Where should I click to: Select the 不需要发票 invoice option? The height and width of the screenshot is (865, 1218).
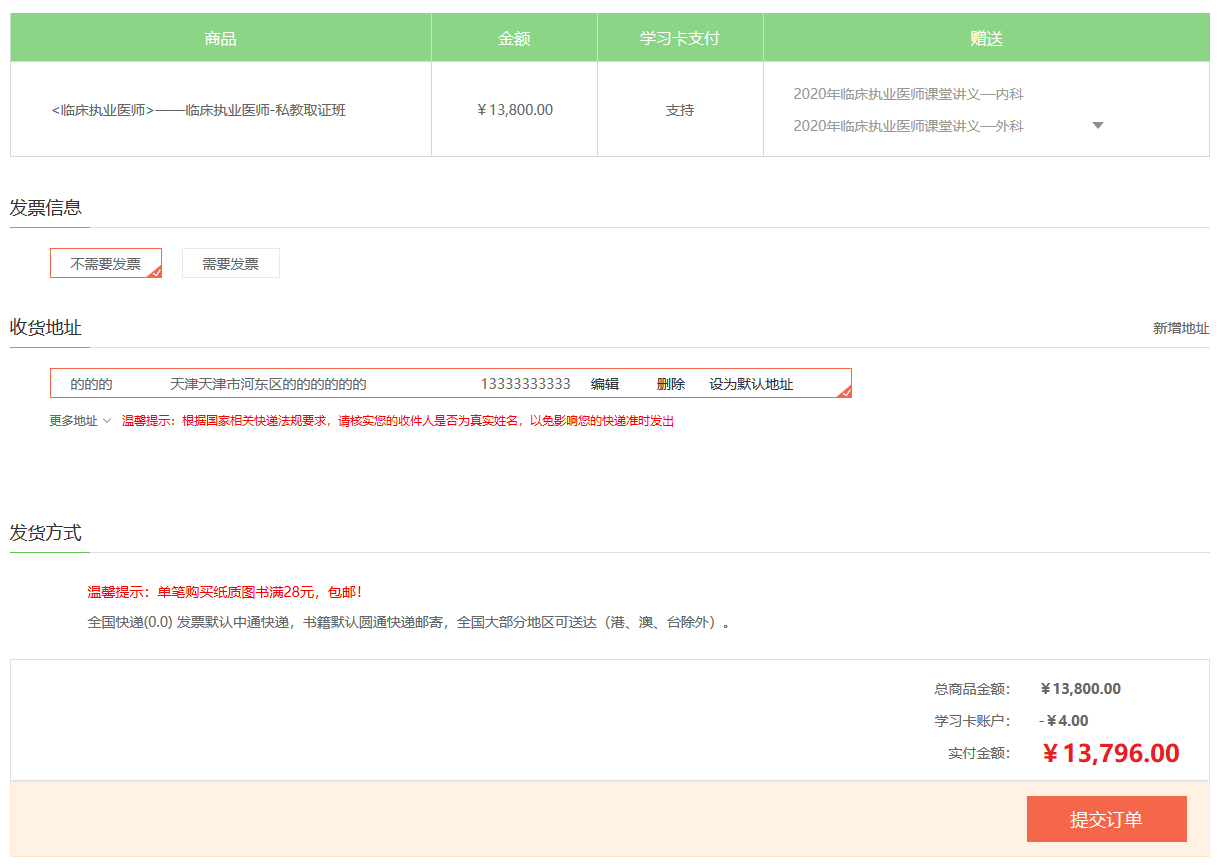[105, 264]
